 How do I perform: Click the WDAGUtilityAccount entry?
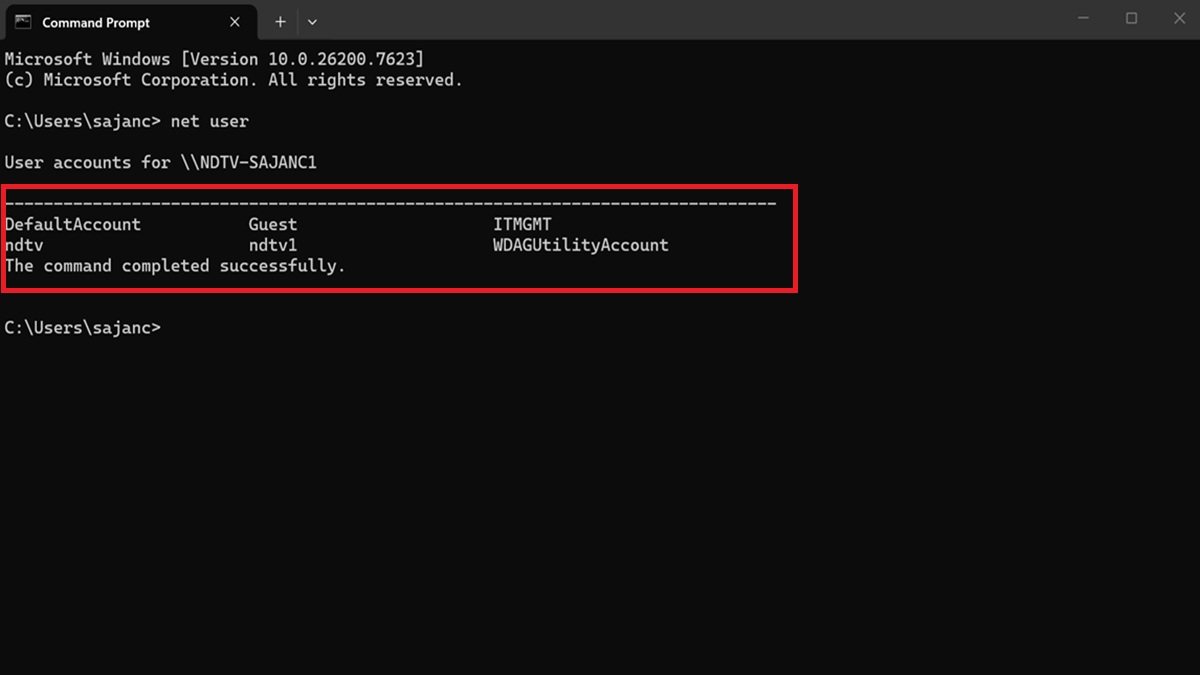(x=580, y=245)
